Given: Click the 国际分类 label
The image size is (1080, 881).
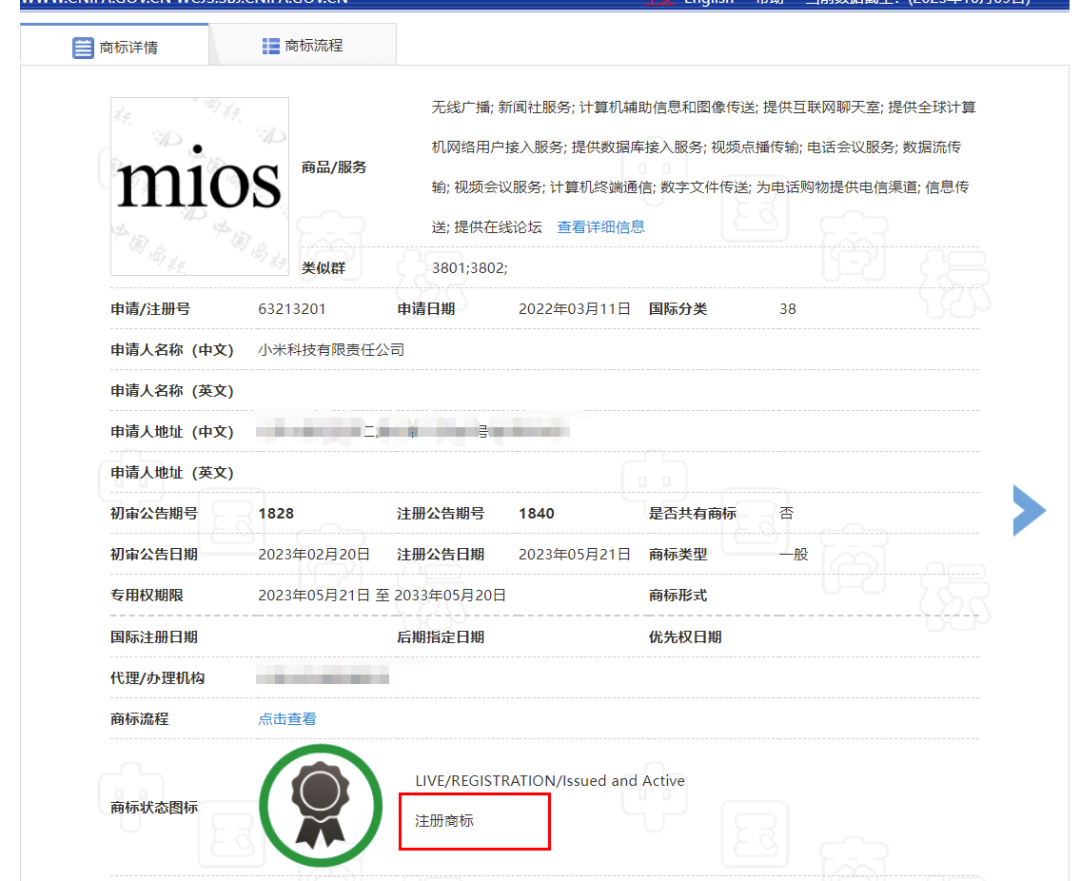Looking at the screenshot, I should coord(678,309).
